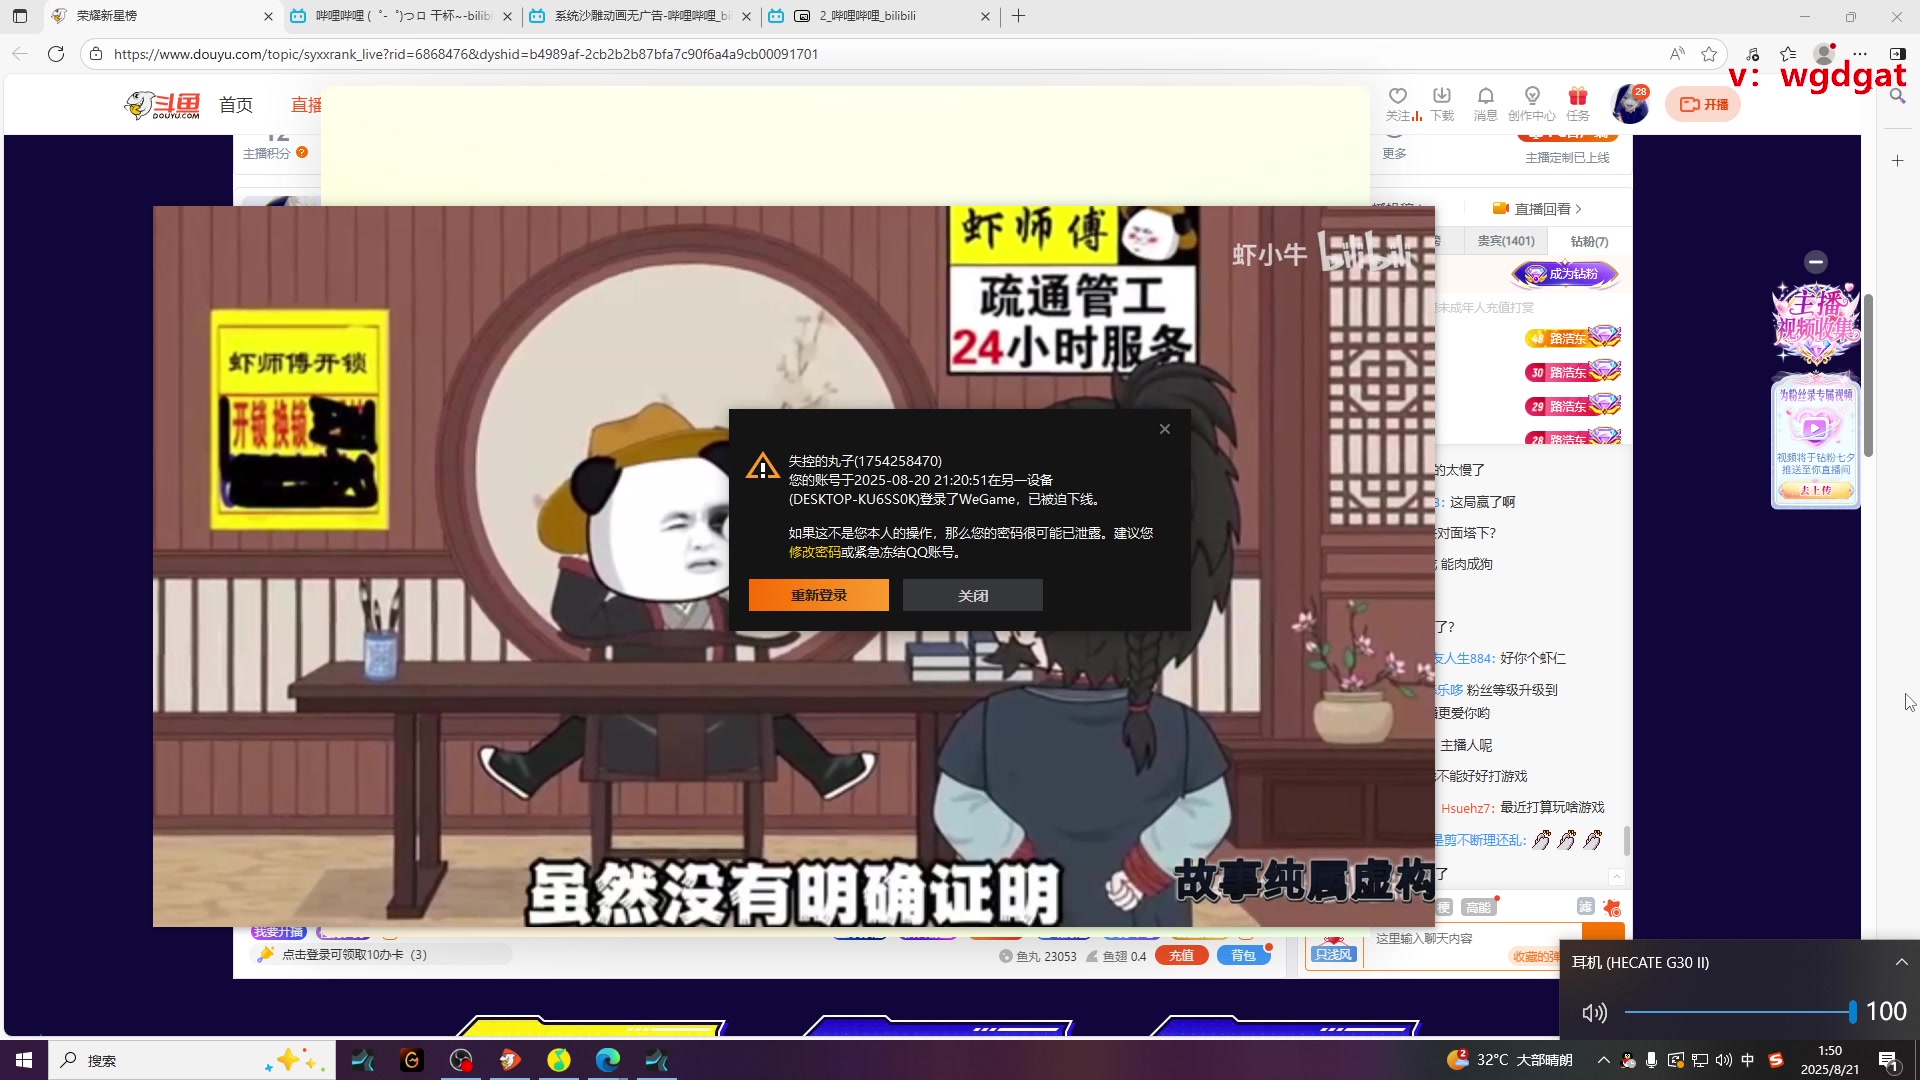
Task: Click the volume slider track
Action: 1738,1012
